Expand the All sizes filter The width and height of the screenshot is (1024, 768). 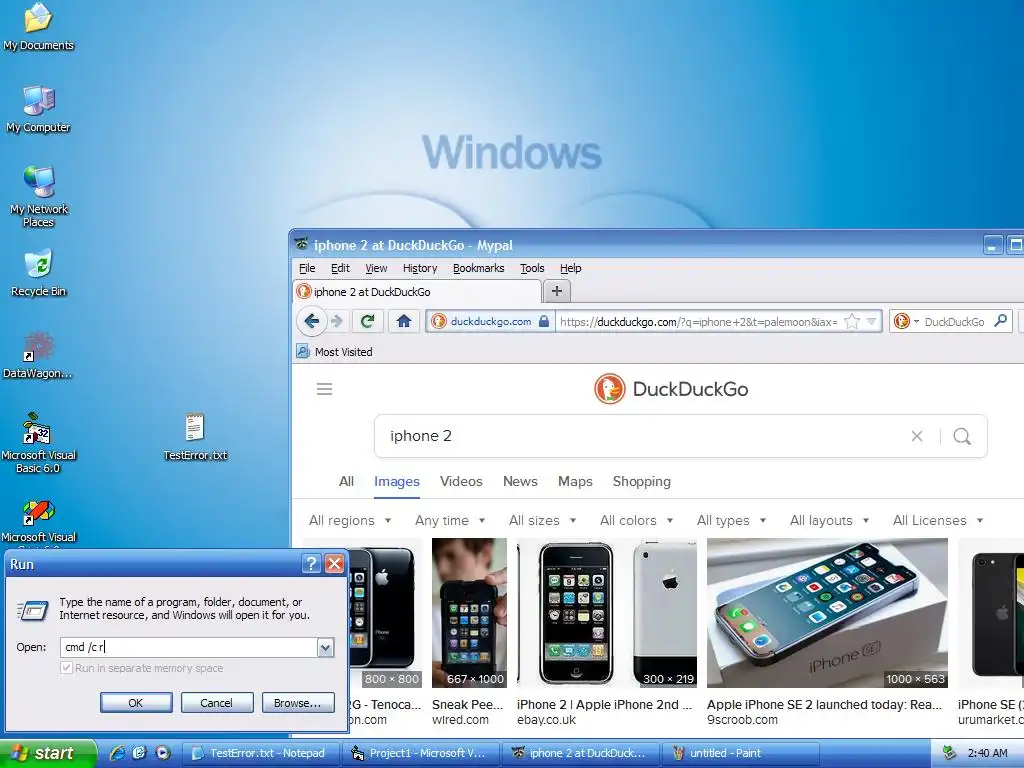[x=543, y=520]
